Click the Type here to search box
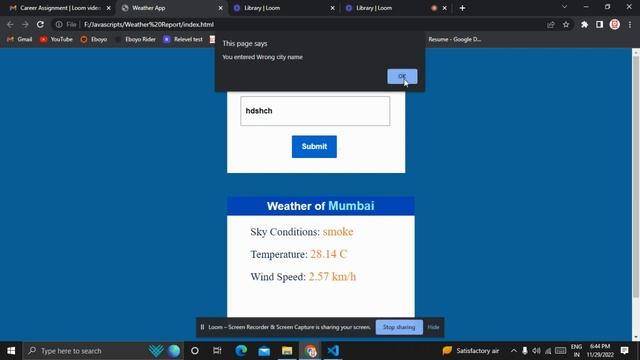 (x=103, y=351)
